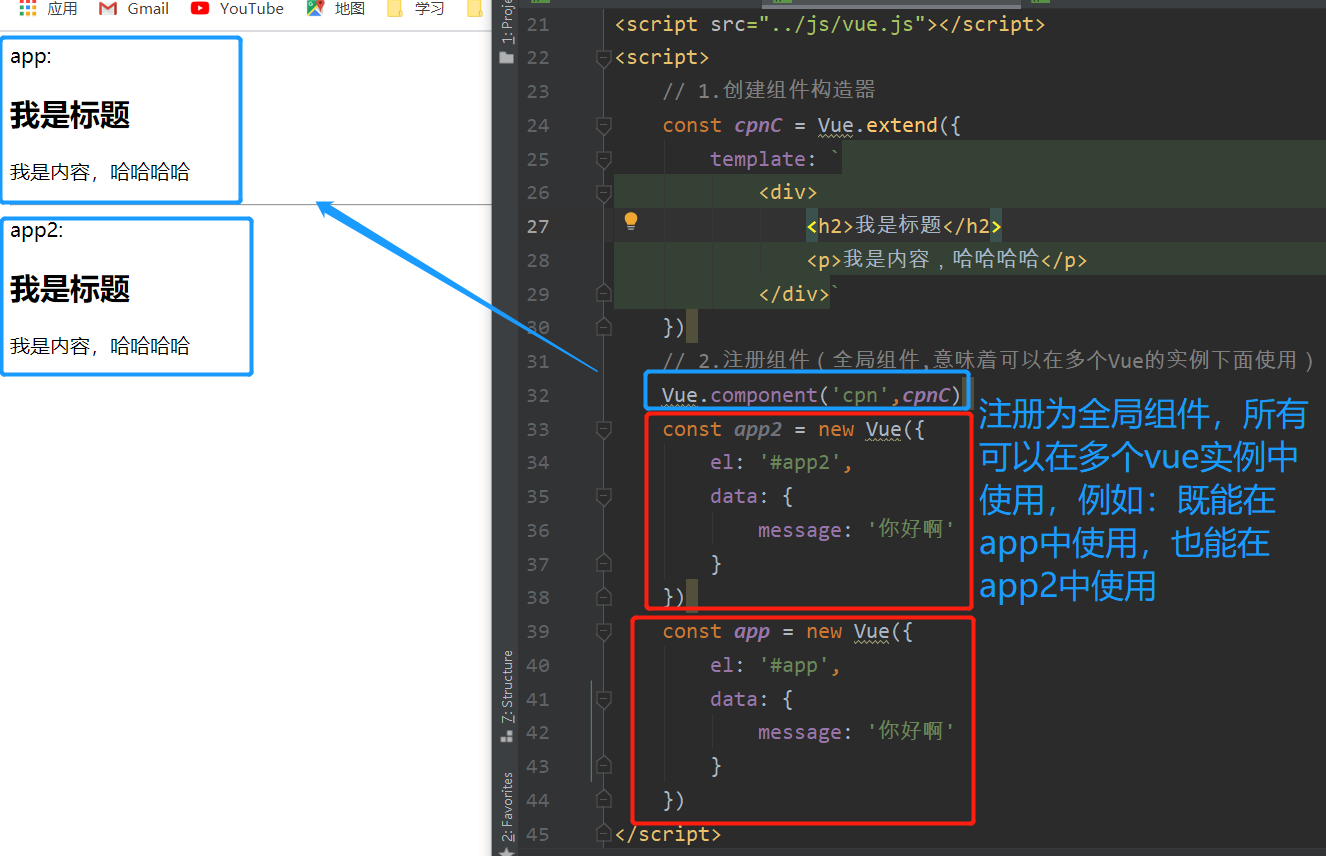Screen dimensions: 1326x856
Task: Collapse the Vue.extend fold at line 24
Action: (603, 125)
